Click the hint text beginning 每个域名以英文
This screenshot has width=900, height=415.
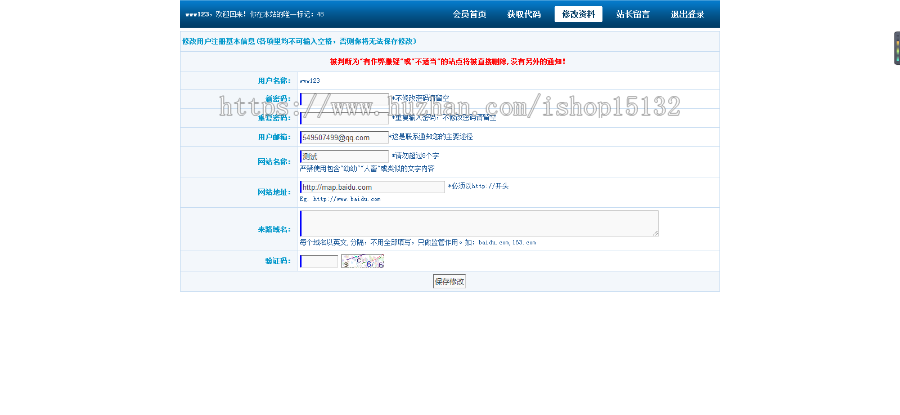tap(418, 243)
